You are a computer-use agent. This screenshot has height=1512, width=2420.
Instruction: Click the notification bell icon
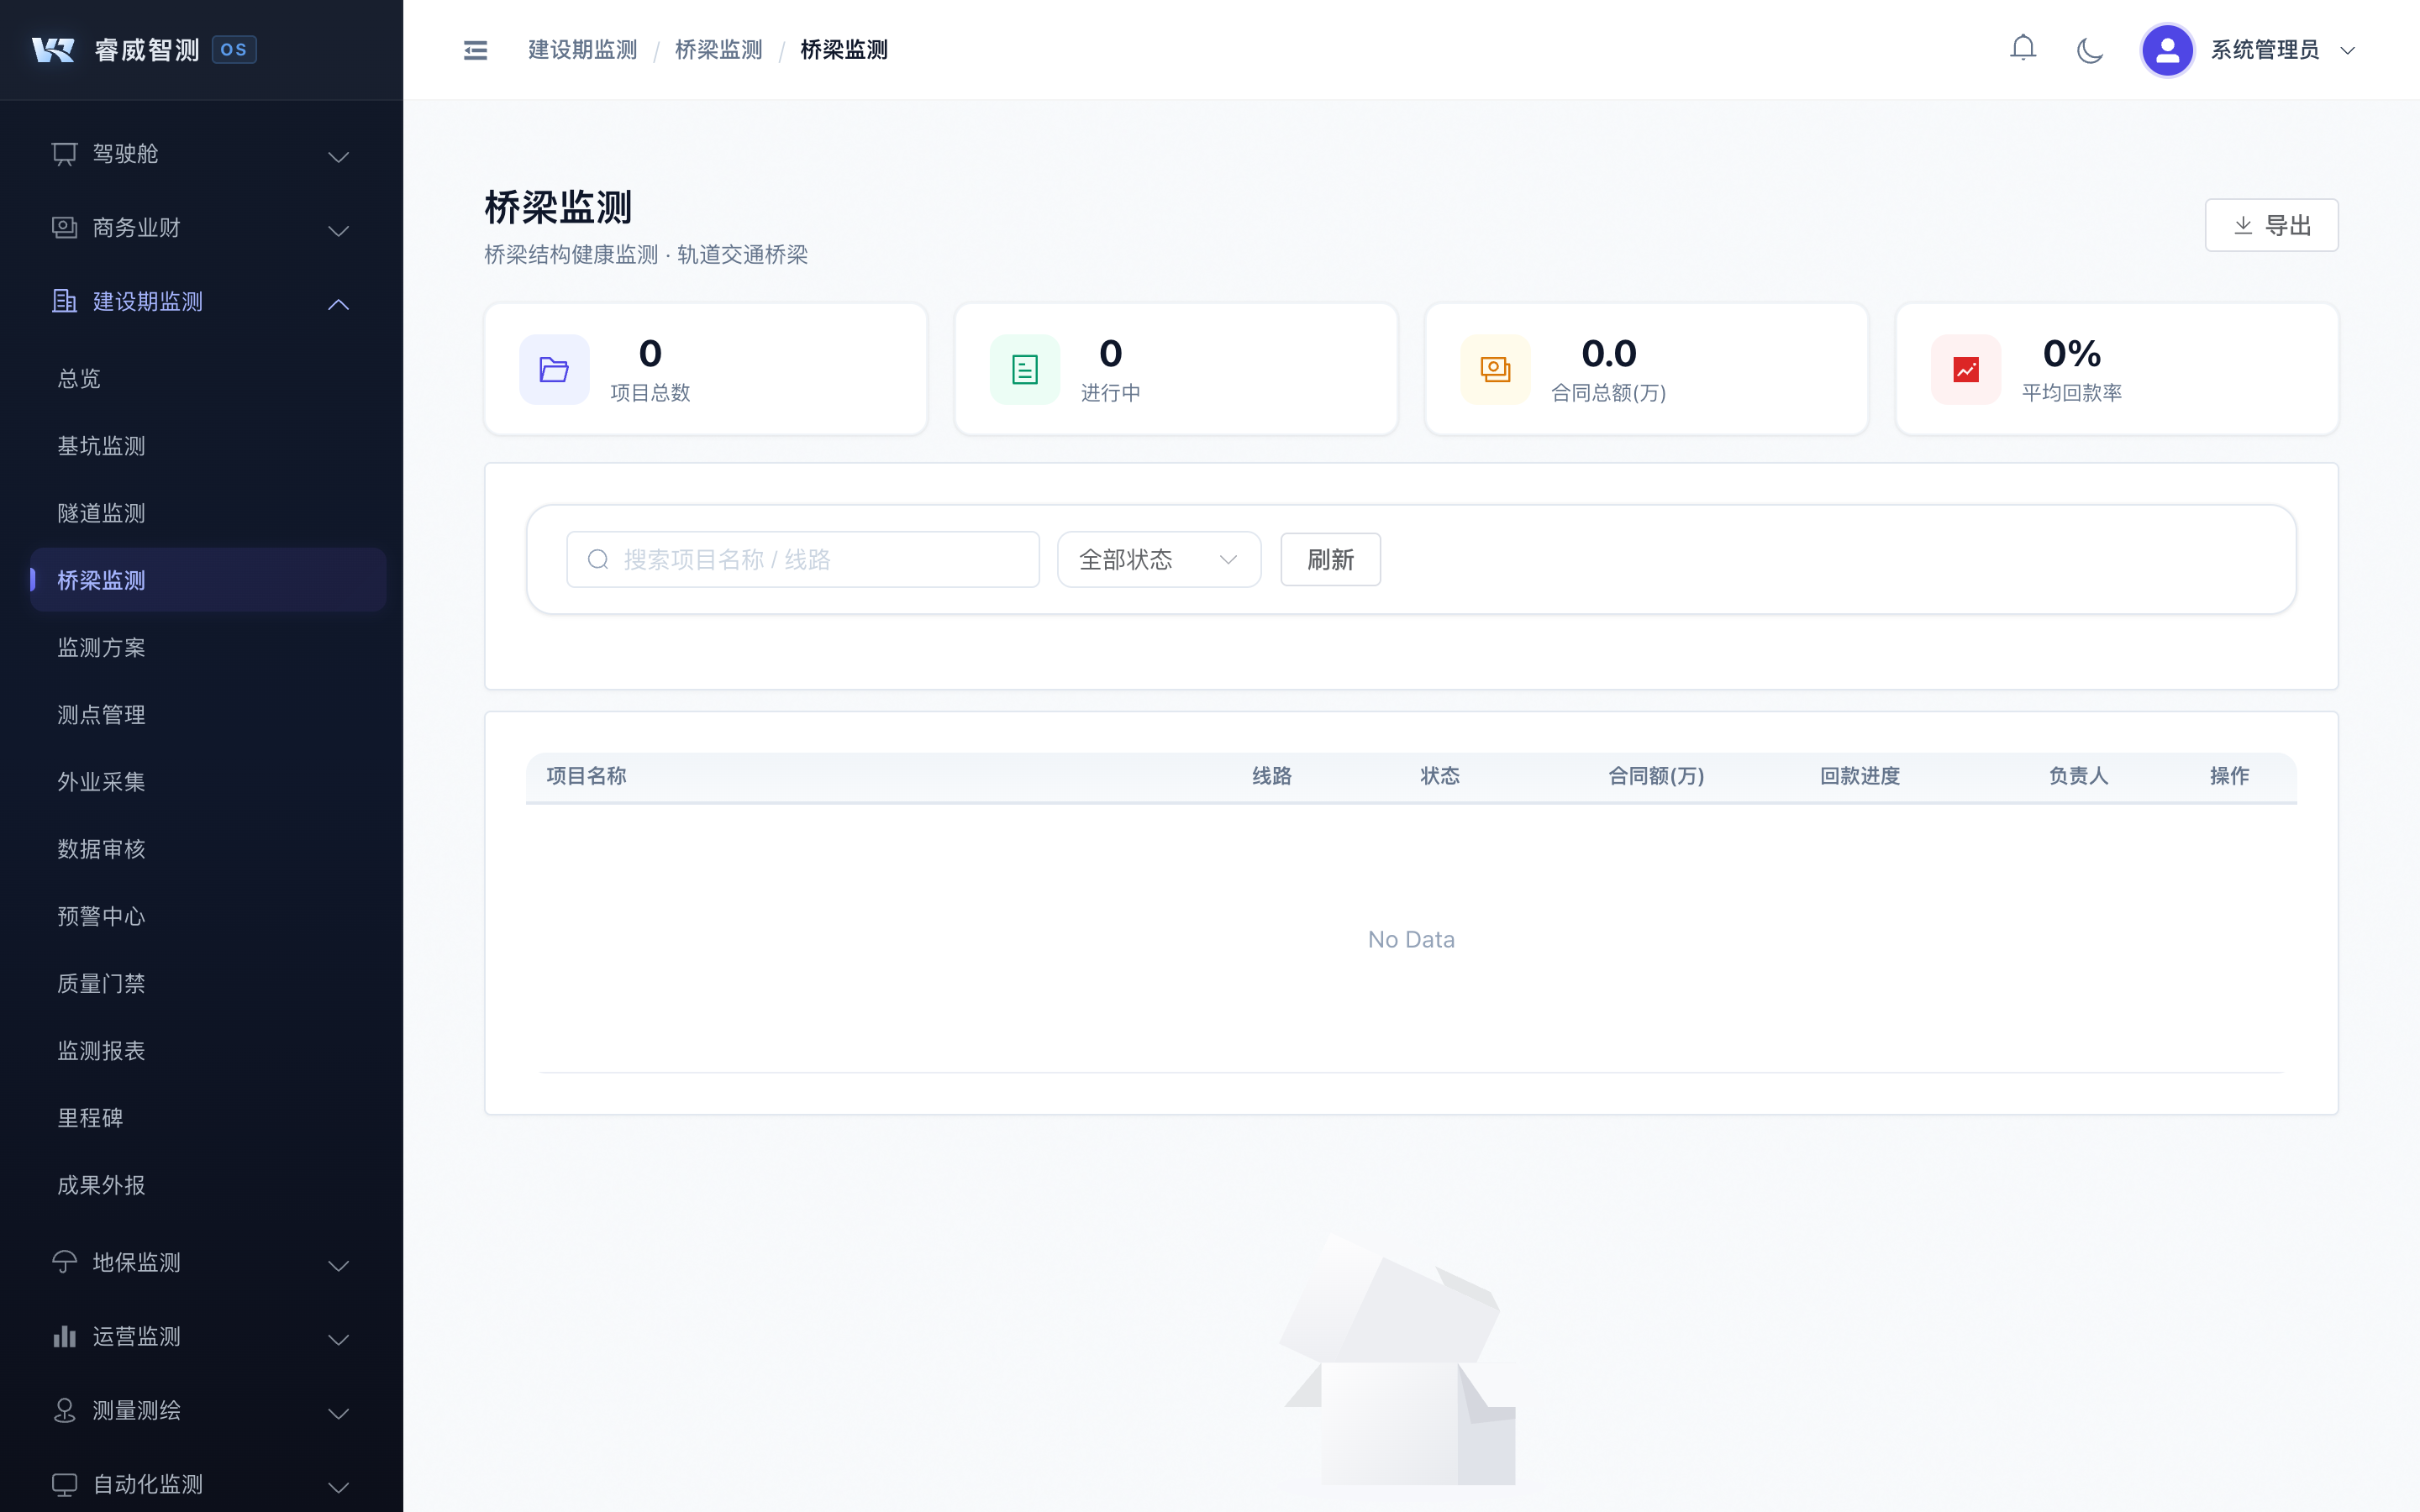click(2022, 49)
